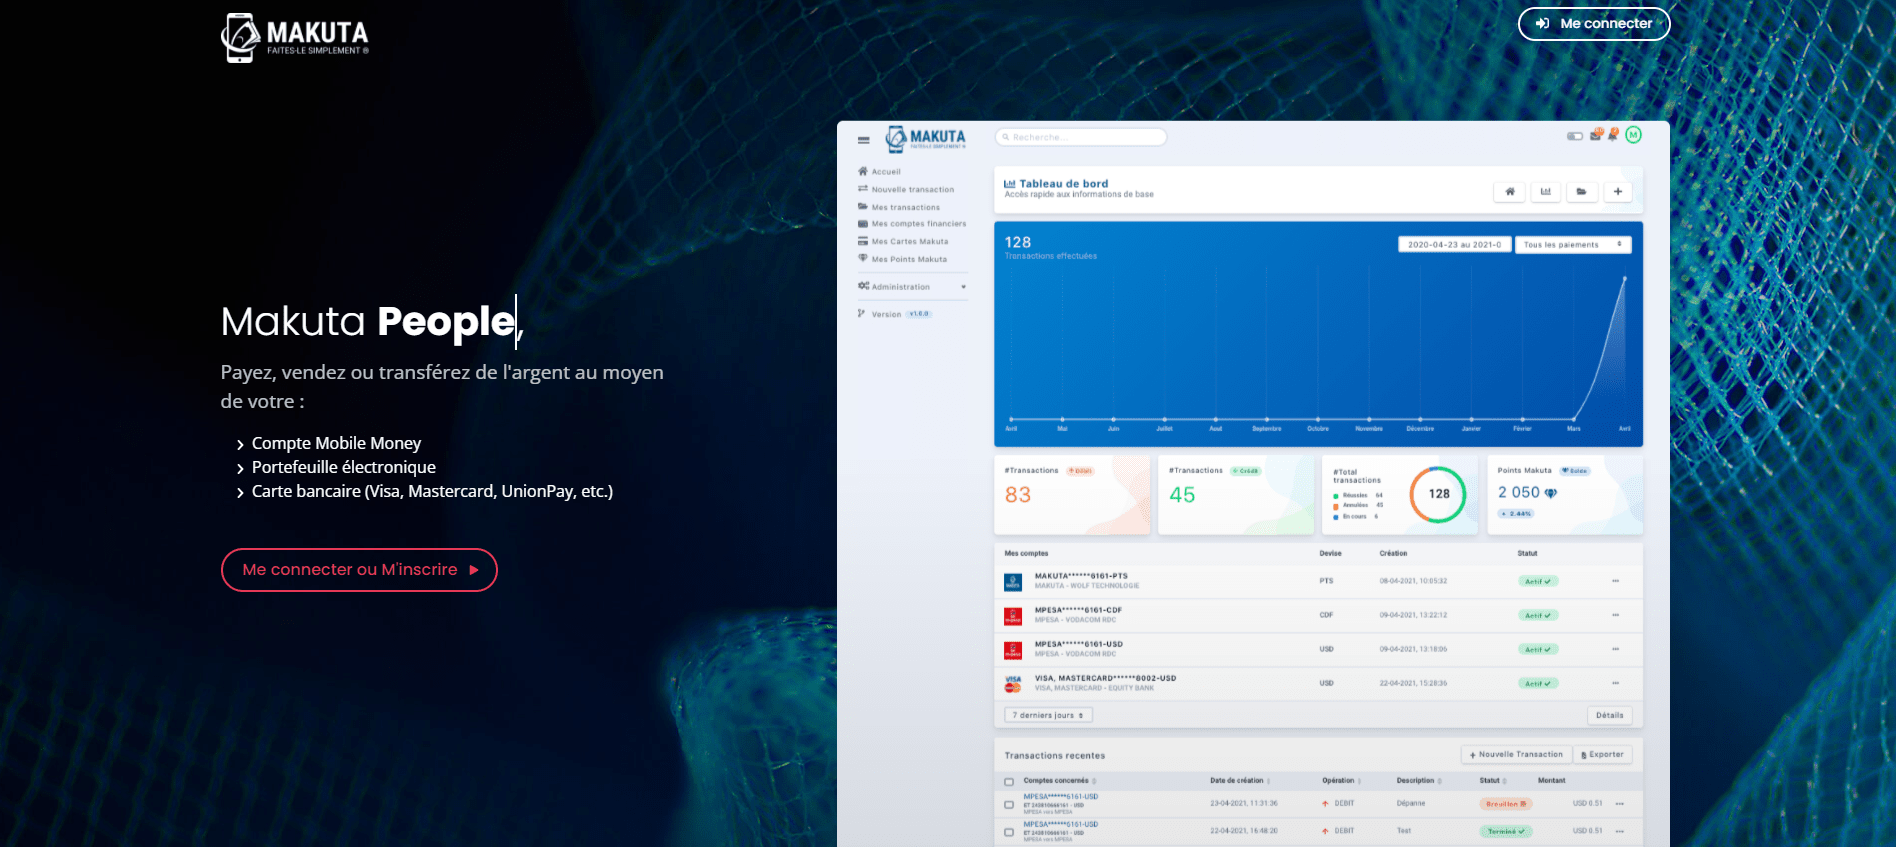Click the 'Carte bancaire' list item

pos(432,491)
